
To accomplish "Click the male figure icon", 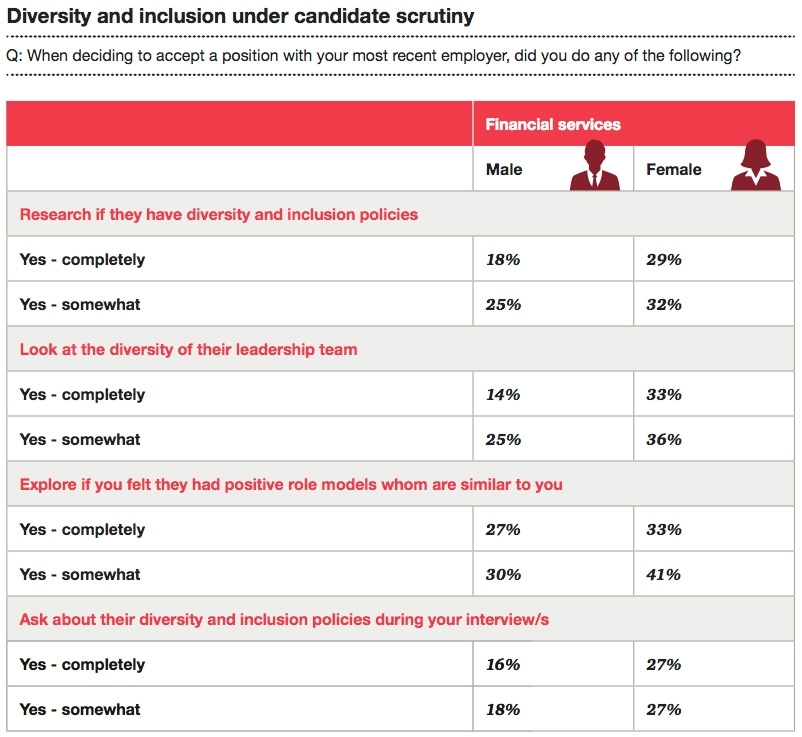I will point(595,166).
